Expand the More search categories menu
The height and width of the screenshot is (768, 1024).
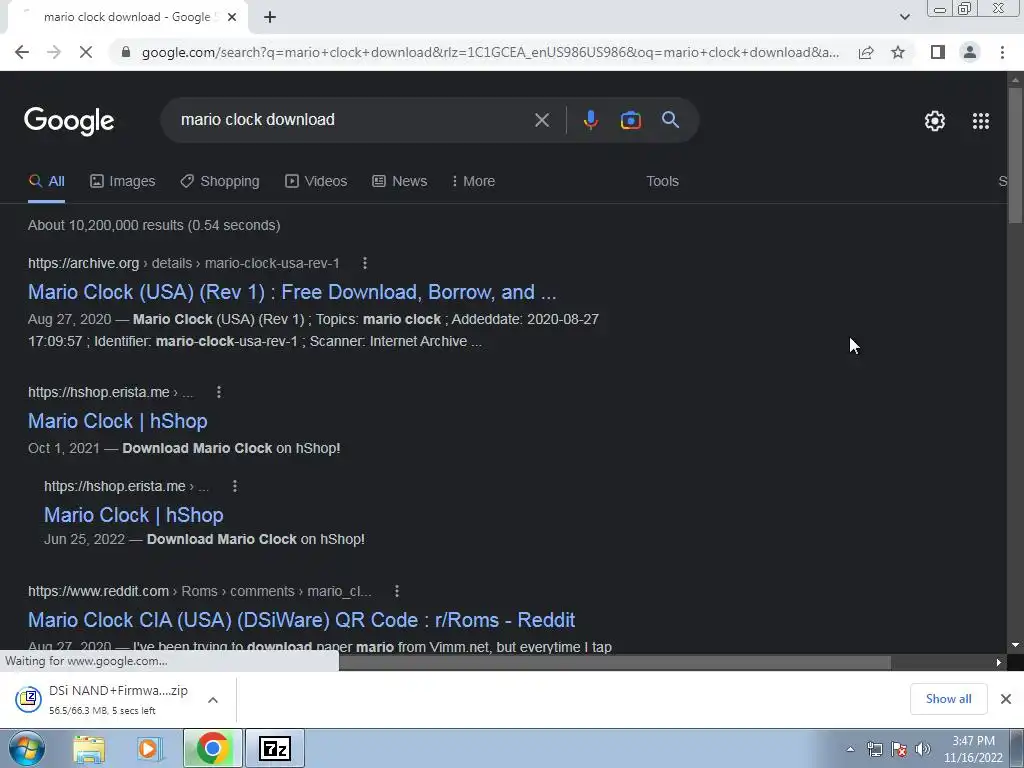[473, 182]
